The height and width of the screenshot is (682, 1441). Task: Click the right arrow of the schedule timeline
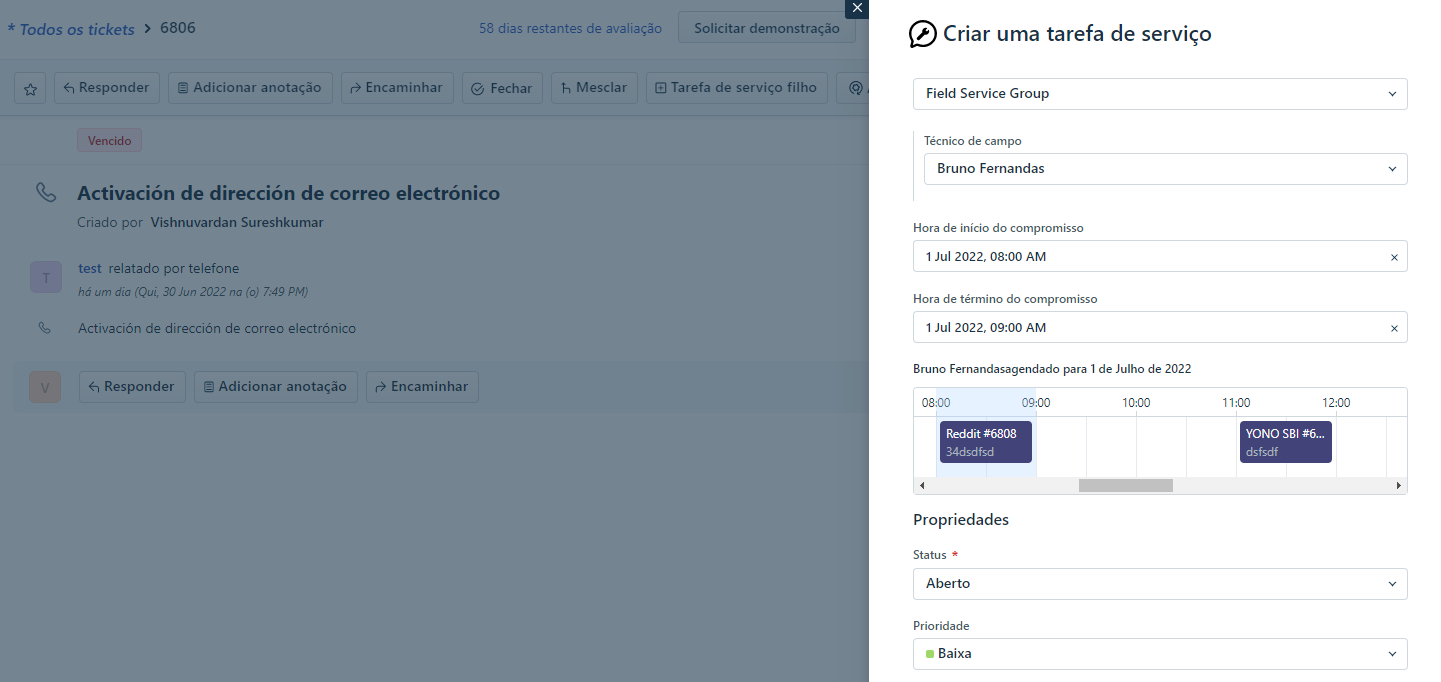[x=1399, y=485]
